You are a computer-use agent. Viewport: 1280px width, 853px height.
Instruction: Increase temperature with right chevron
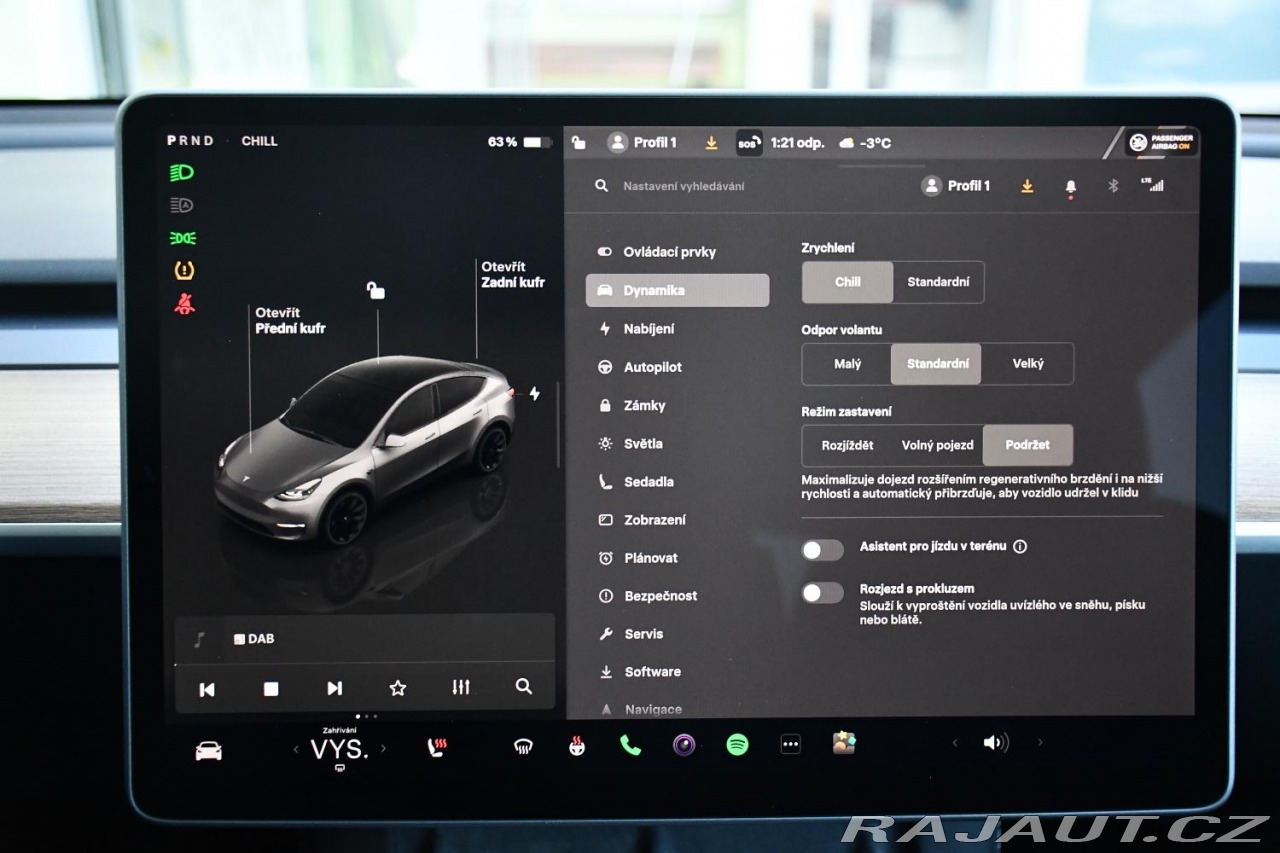click(383, 748)
